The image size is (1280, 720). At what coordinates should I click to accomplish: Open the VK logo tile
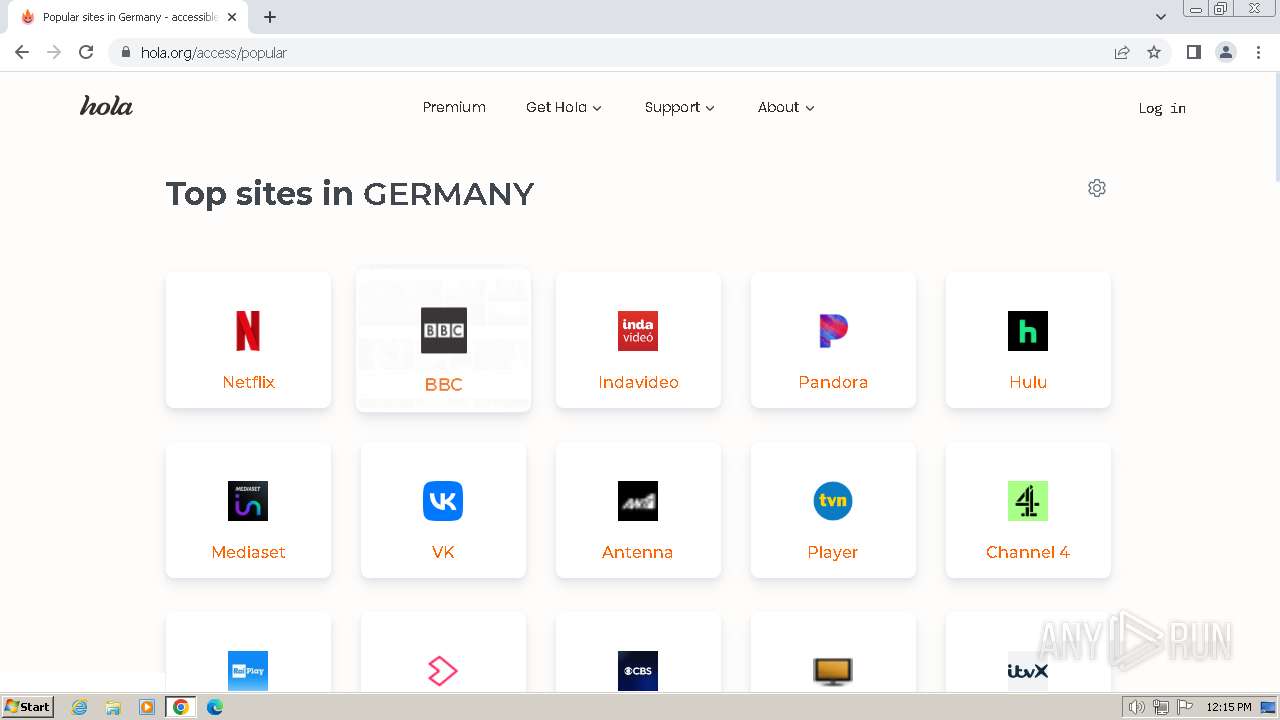[x=443, y=501]
